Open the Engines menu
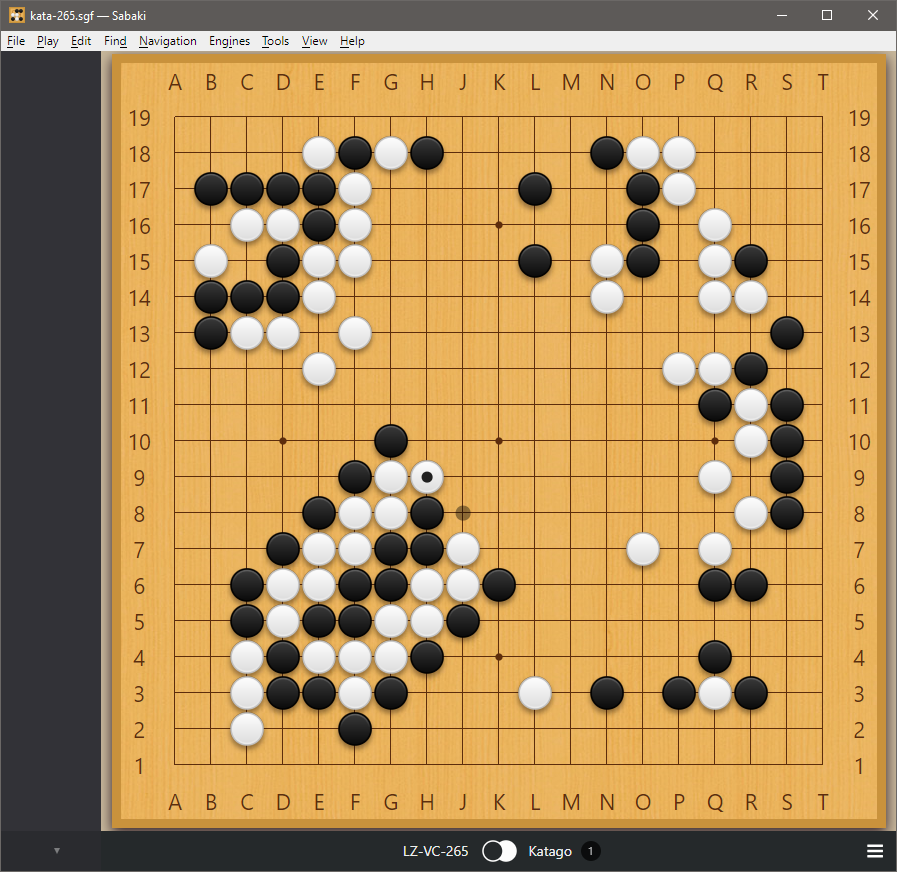This screenshot has width=902, height=876. (229, 41)
